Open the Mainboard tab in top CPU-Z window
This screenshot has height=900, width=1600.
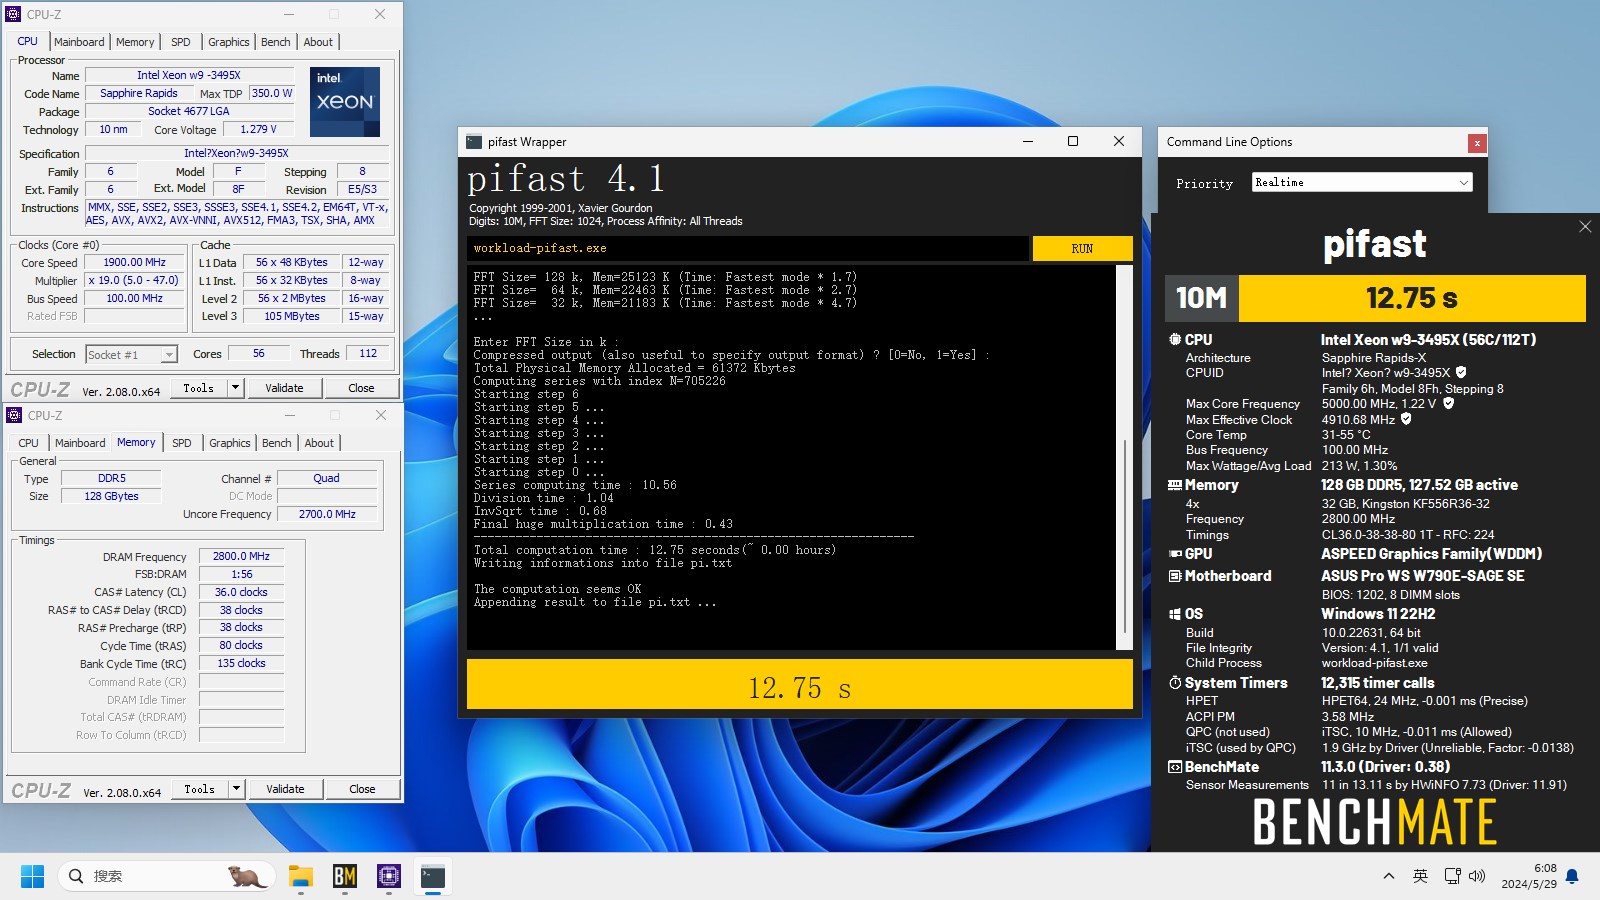point(79,42)
